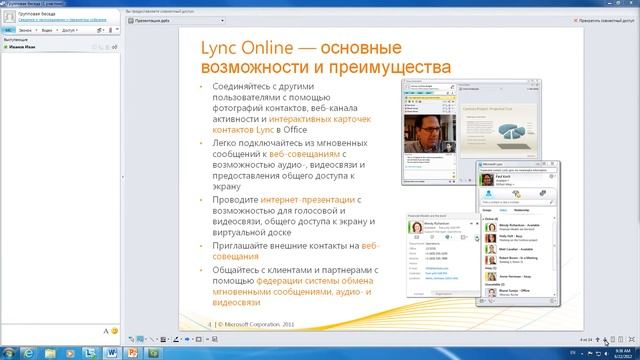Viewport: 640px width, 360px height.
Task: Click the интернет-презентации highlighted slide text
Action: pos(308,200)
